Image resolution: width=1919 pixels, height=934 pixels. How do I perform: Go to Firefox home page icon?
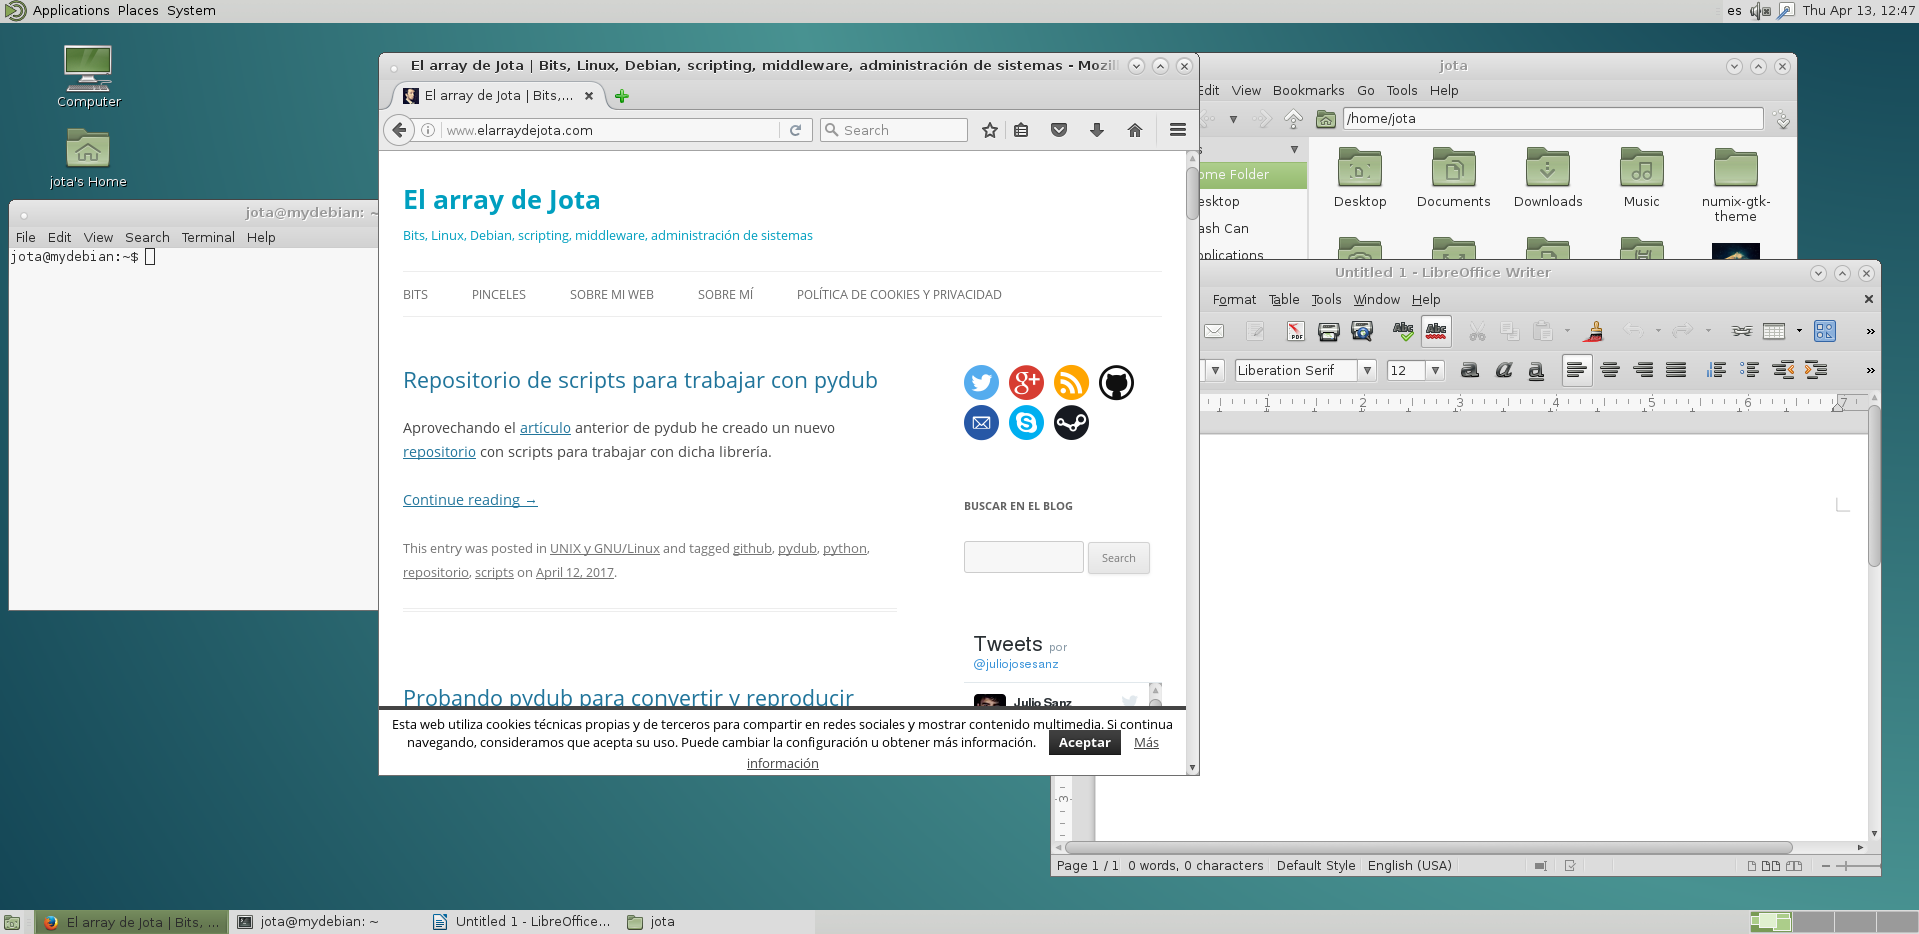(x=1135, y=130)
